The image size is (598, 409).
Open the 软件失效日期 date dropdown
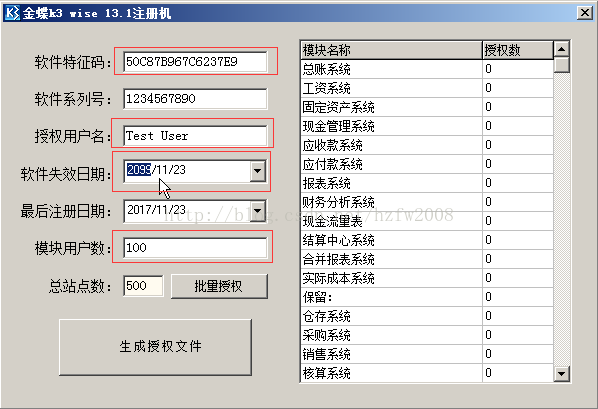click(x=258, y=171)
